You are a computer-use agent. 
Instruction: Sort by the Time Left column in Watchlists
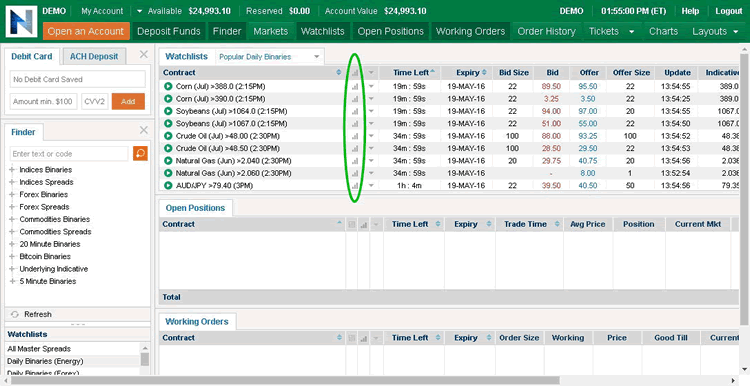[411, 73]
